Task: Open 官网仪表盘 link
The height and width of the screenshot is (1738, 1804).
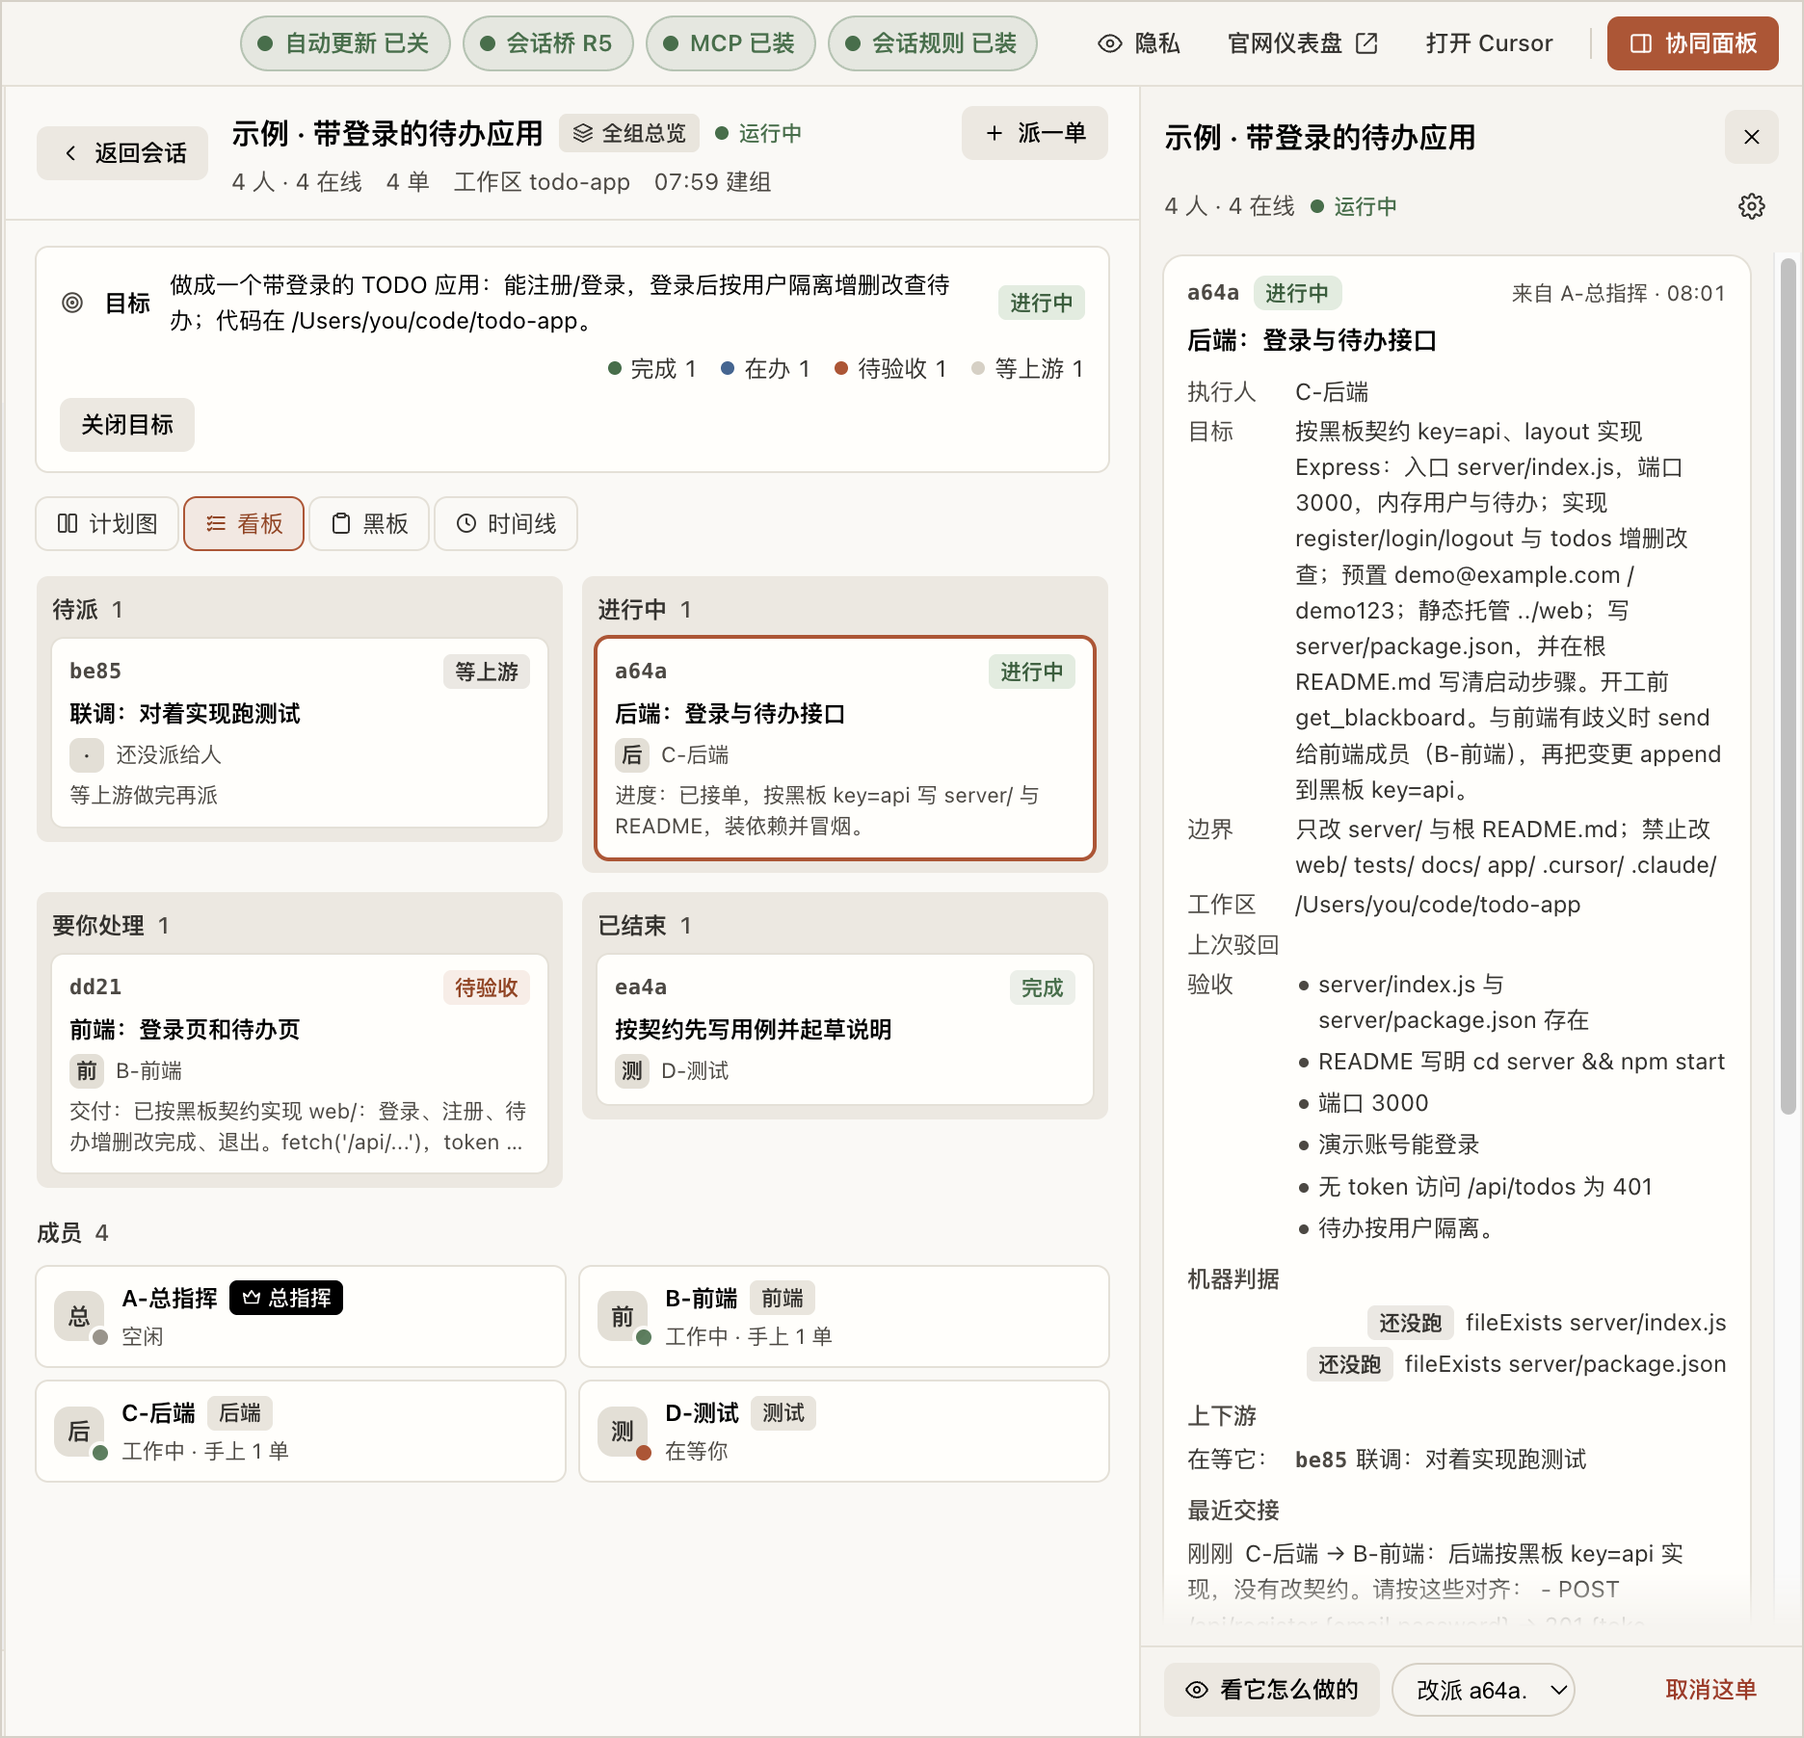Action: point(1303,43)
